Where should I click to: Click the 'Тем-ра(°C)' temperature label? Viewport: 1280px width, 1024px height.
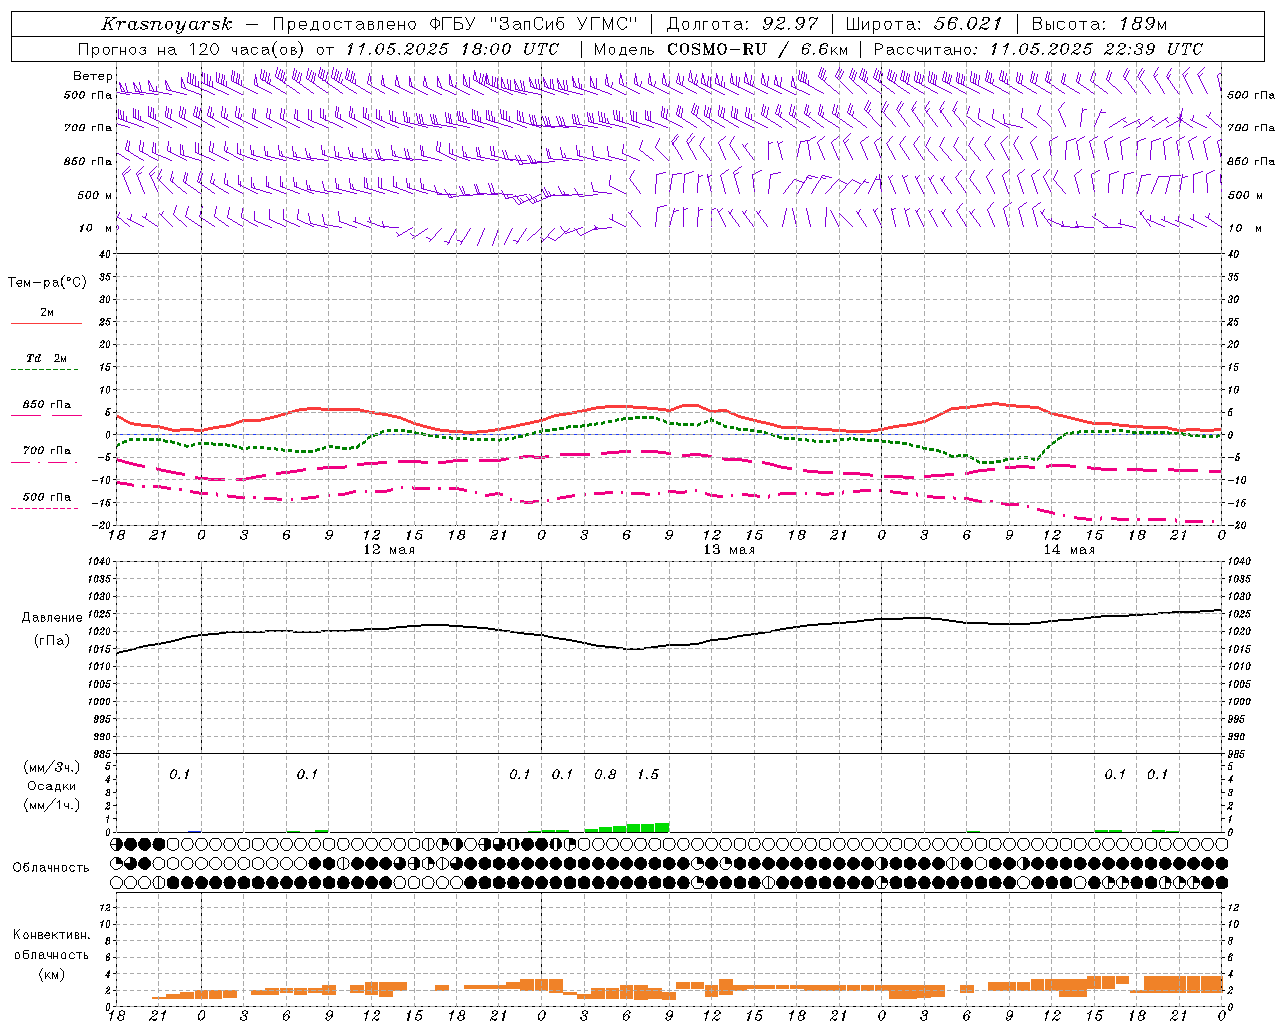(x=47, y=282)
